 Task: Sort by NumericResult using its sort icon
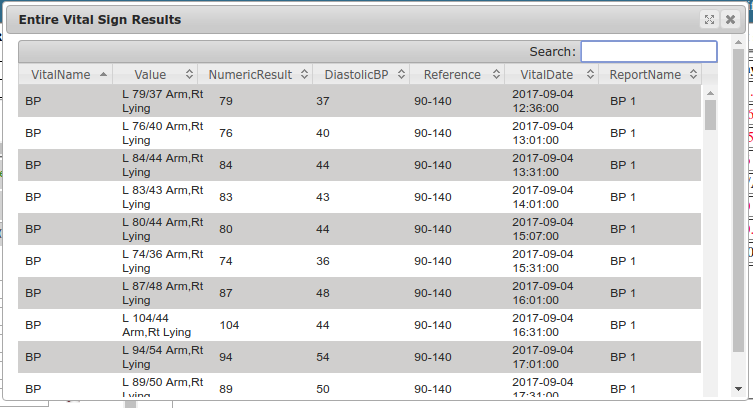tap(302, 75)
